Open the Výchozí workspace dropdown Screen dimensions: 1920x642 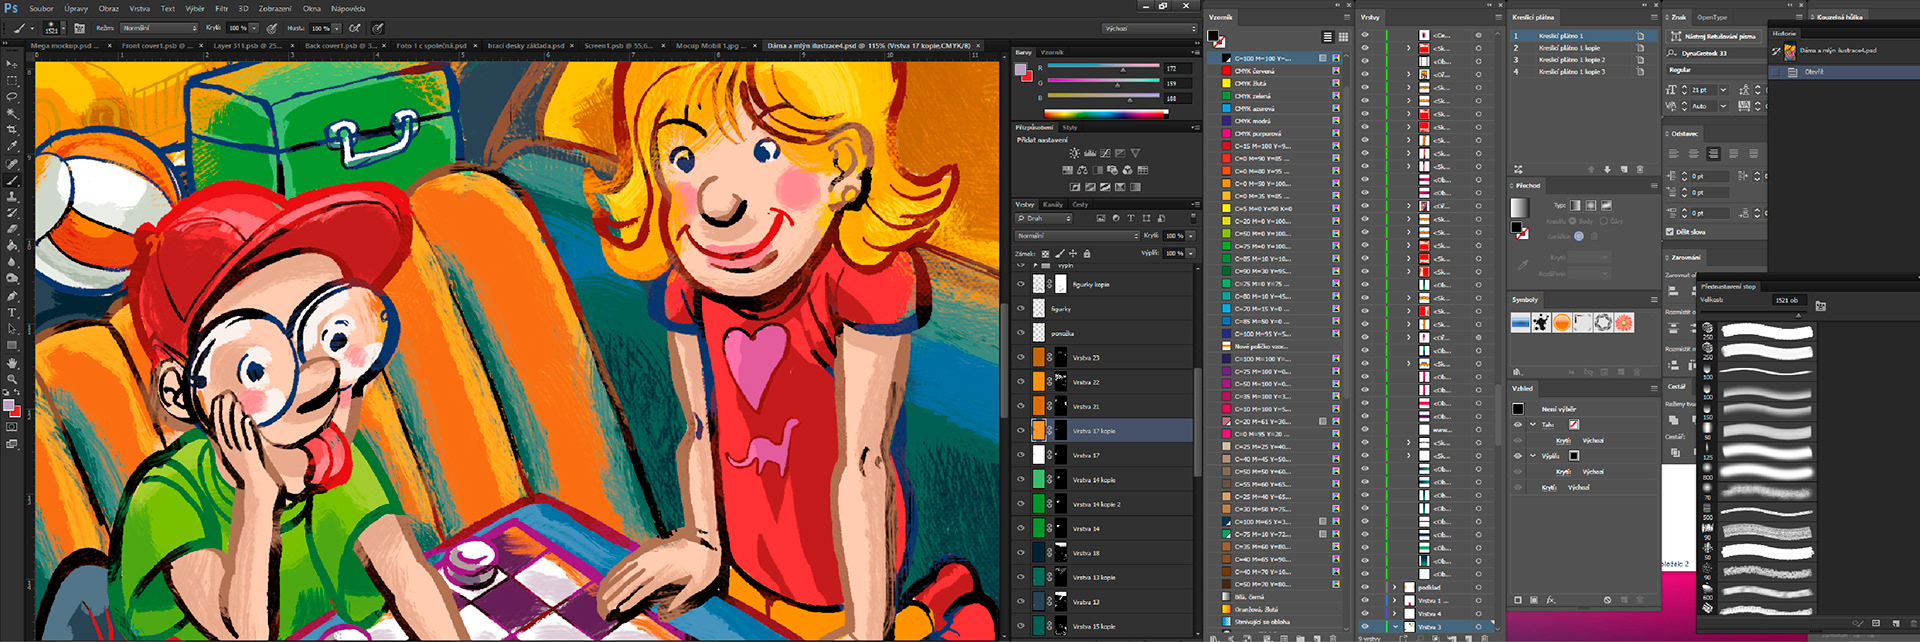1149,28
